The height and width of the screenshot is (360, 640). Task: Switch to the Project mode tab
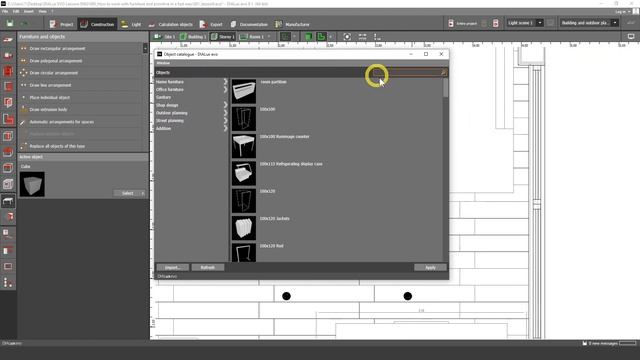coord(62,24)
